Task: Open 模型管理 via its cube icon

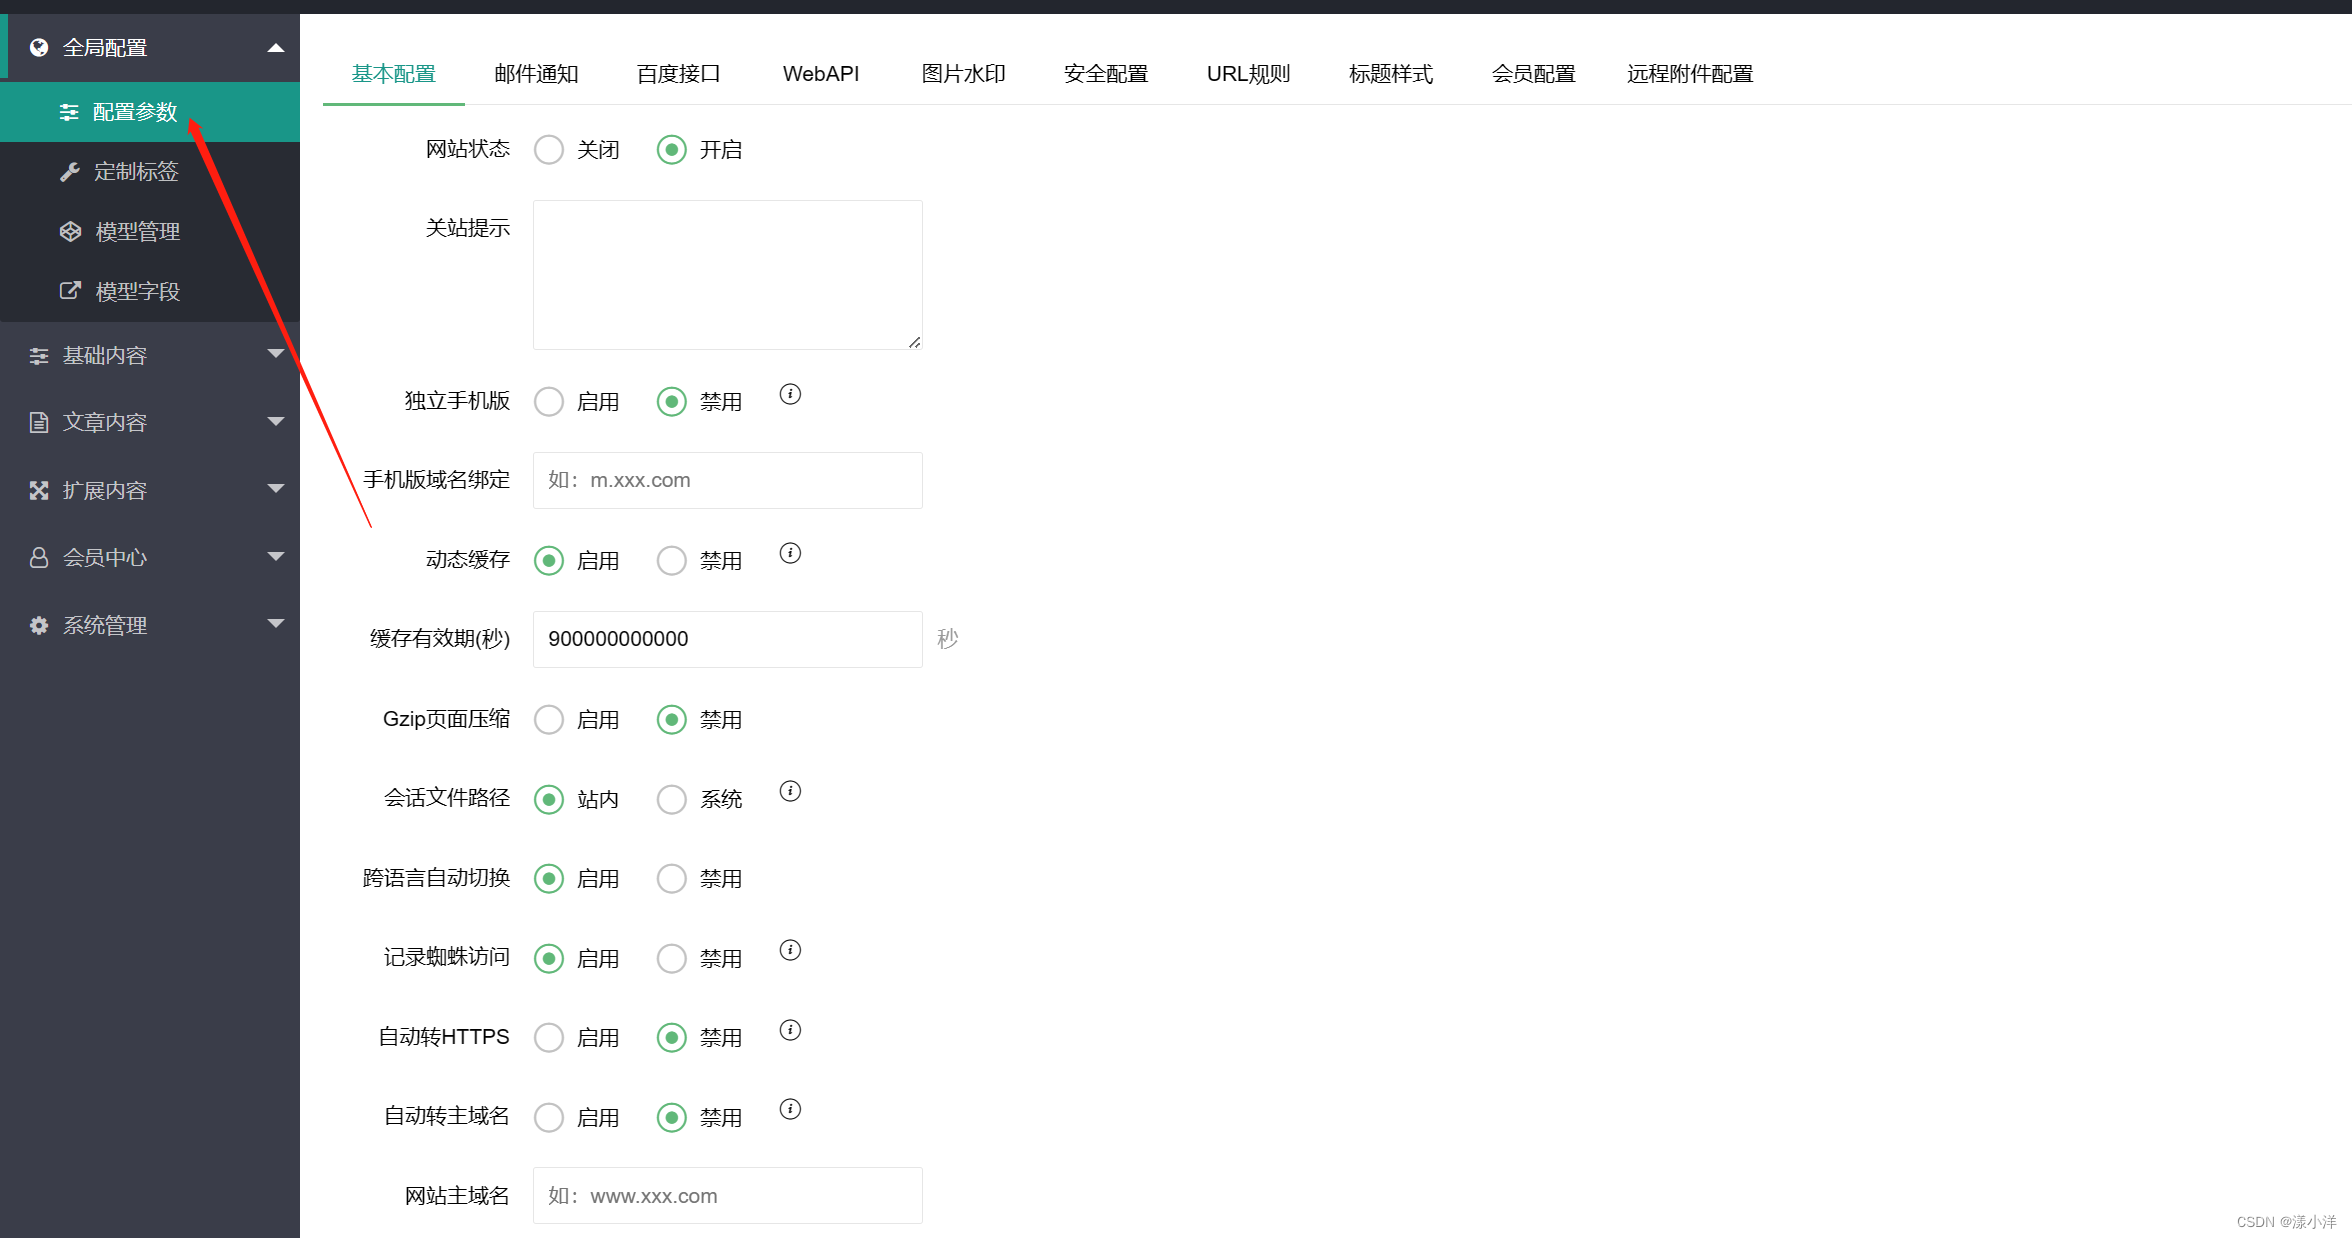Action: (x=69, y=231)
